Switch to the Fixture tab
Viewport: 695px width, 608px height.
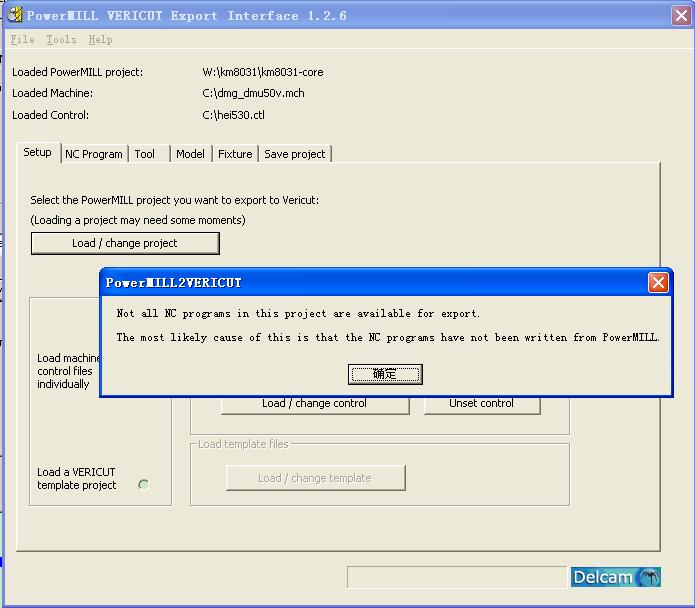pyautogui.click(x=235, y=154)
